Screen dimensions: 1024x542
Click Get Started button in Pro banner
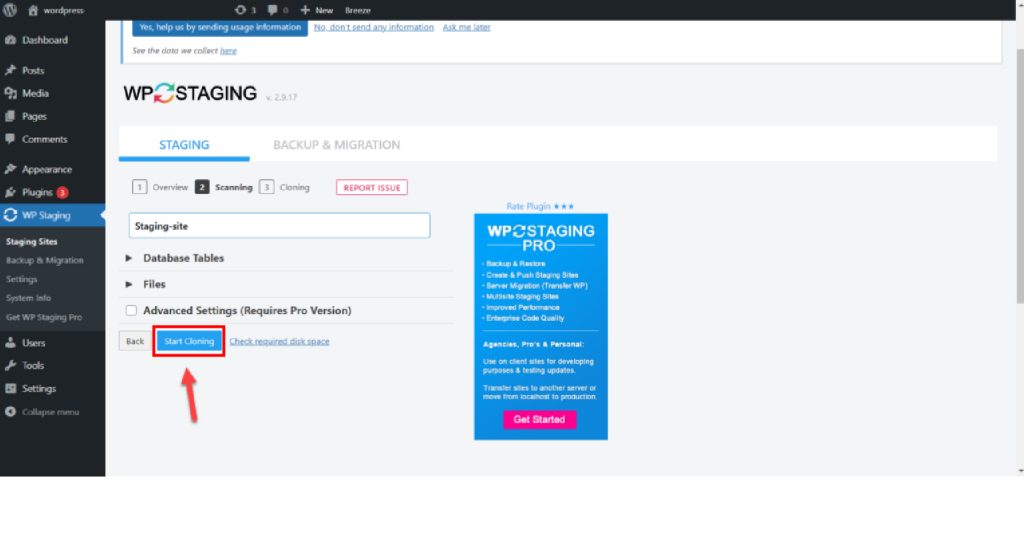point(539,419)
